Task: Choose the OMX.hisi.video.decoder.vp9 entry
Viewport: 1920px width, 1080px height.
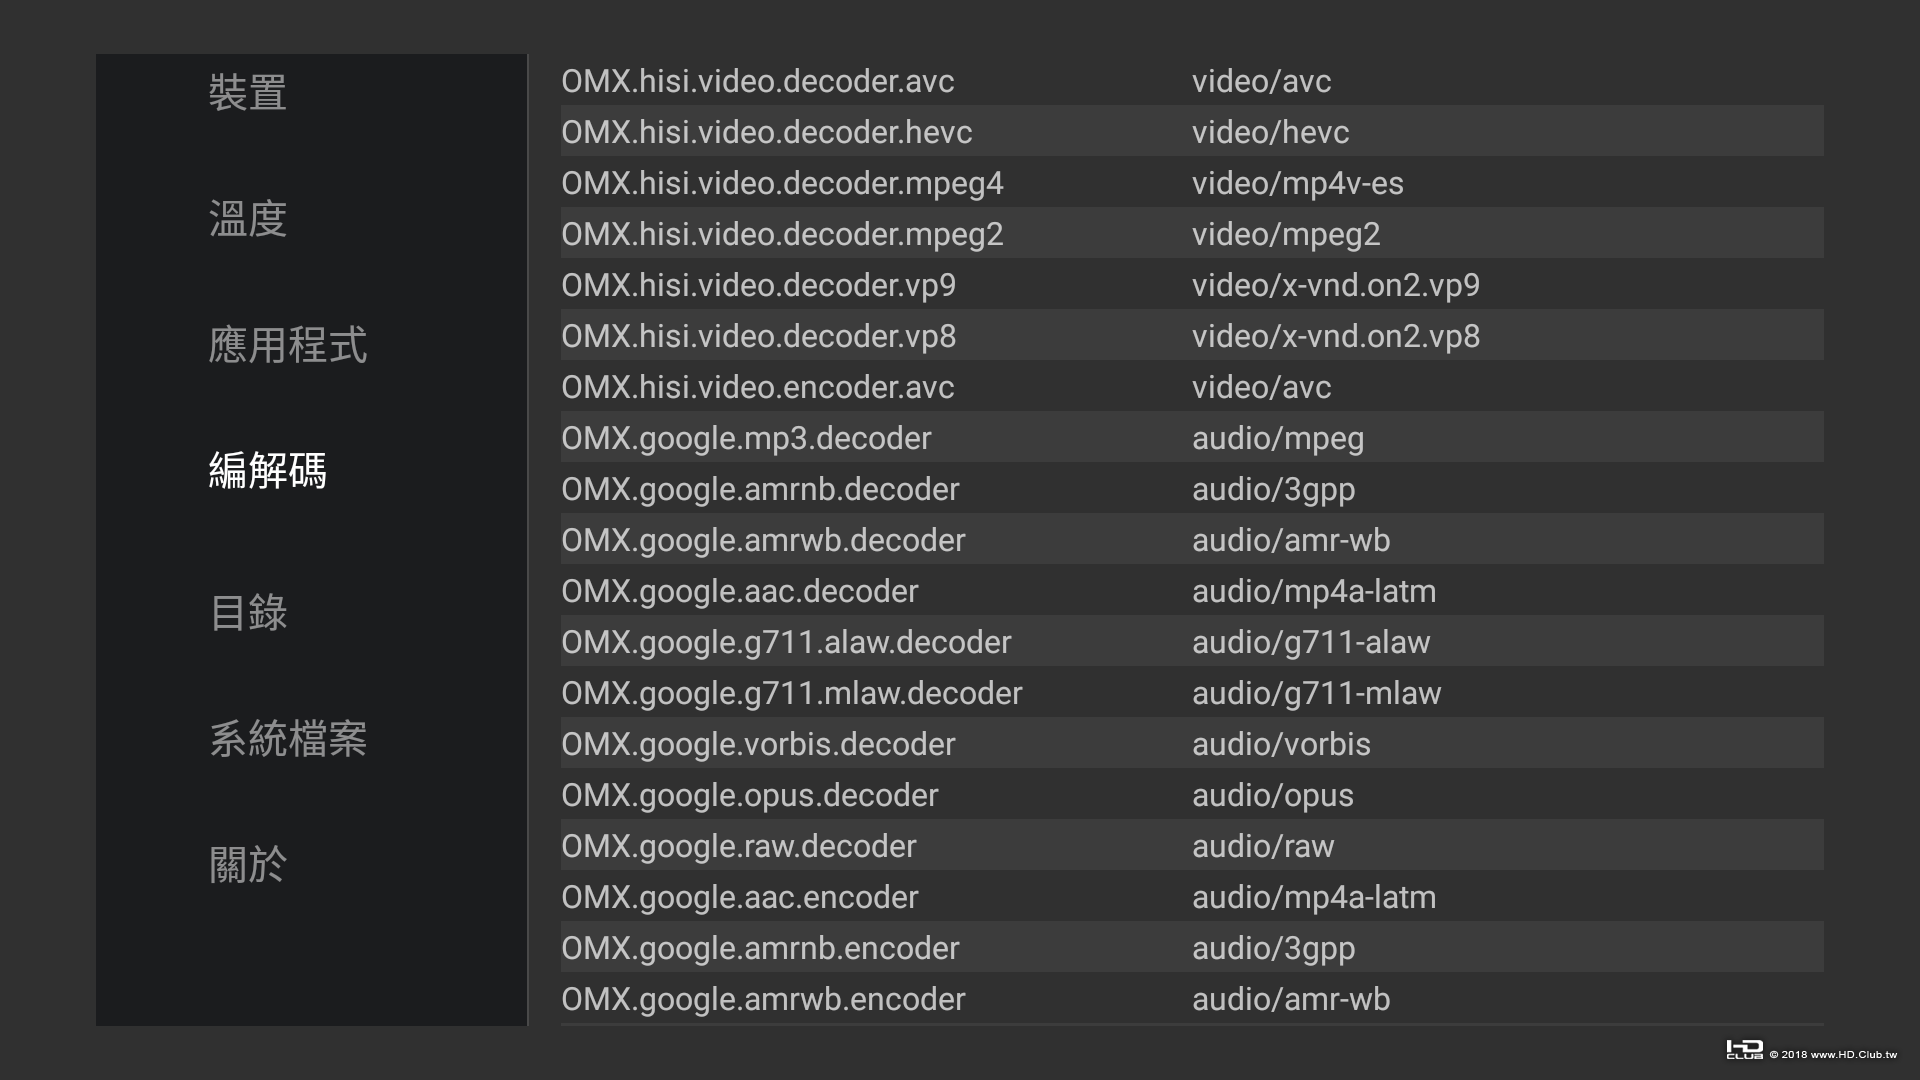Action: [x=758, y=285]
